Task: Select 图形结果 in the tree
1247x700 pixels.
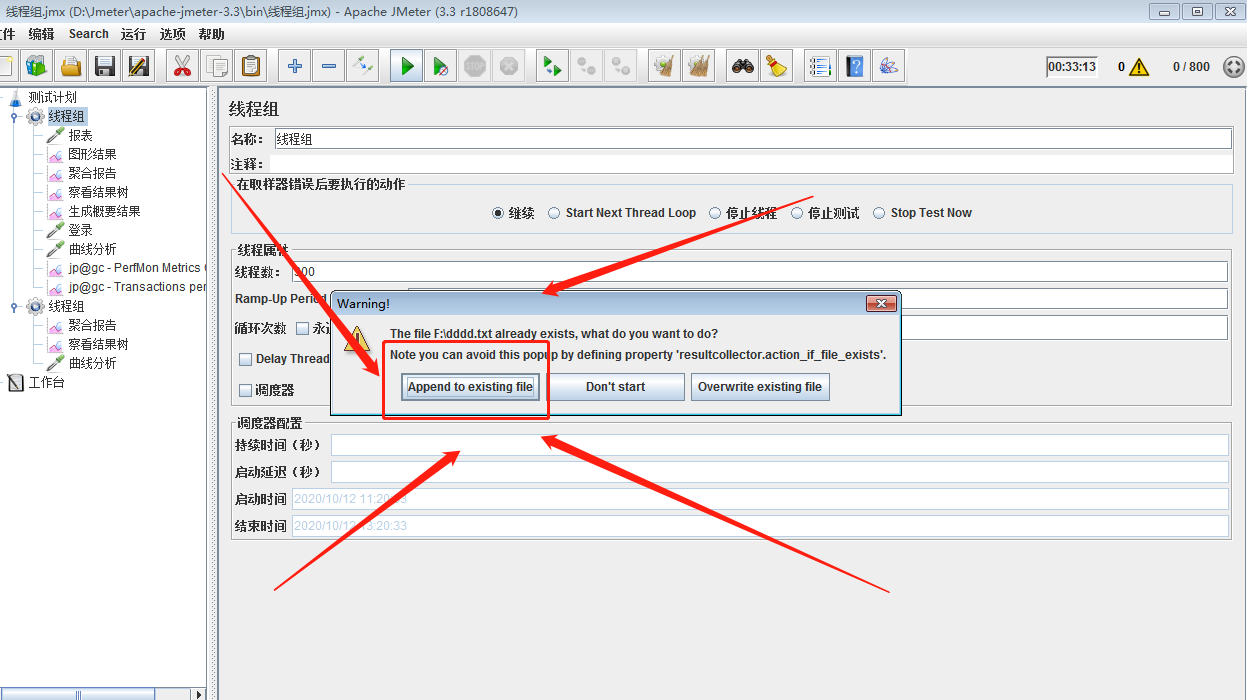Action: pyautogui.click(x=92, y=154)
